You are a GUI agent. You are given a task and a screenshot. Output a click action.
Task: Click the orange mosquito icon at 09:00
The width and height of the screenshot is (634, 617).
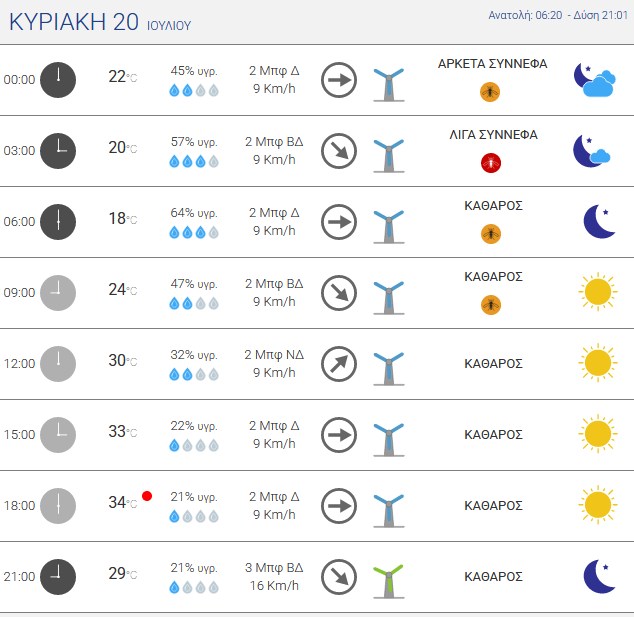(x=491, y=305)
